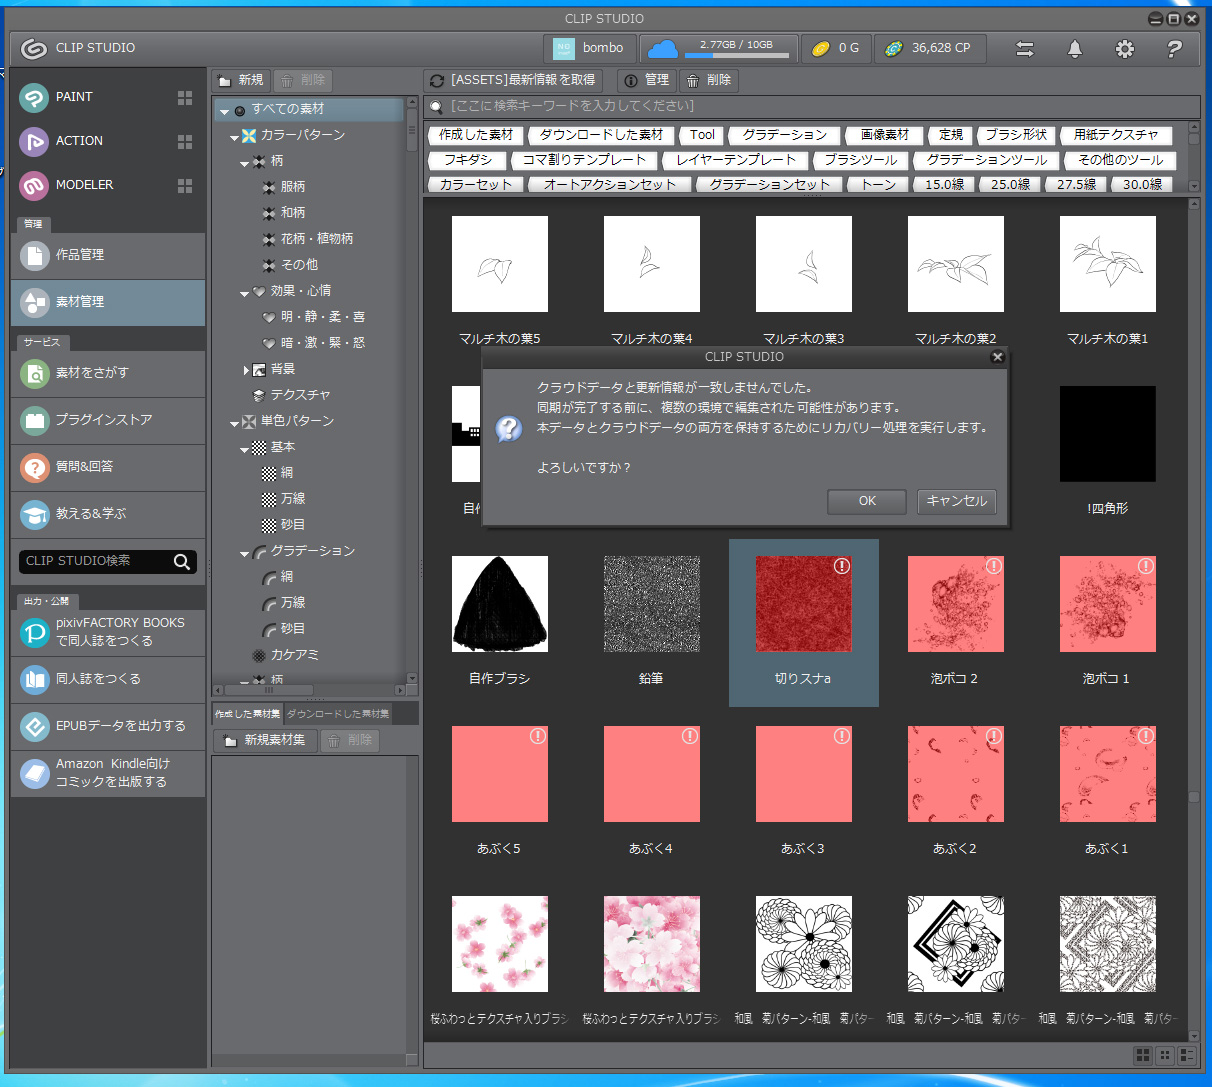This screenshot has width=1212, height=1087.
Task: Toggle the 作成した素材 filter tag
Action: 476,135
